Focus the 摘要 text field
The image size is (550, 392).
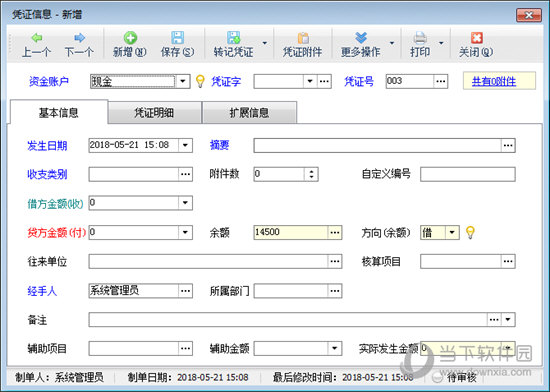377,145
